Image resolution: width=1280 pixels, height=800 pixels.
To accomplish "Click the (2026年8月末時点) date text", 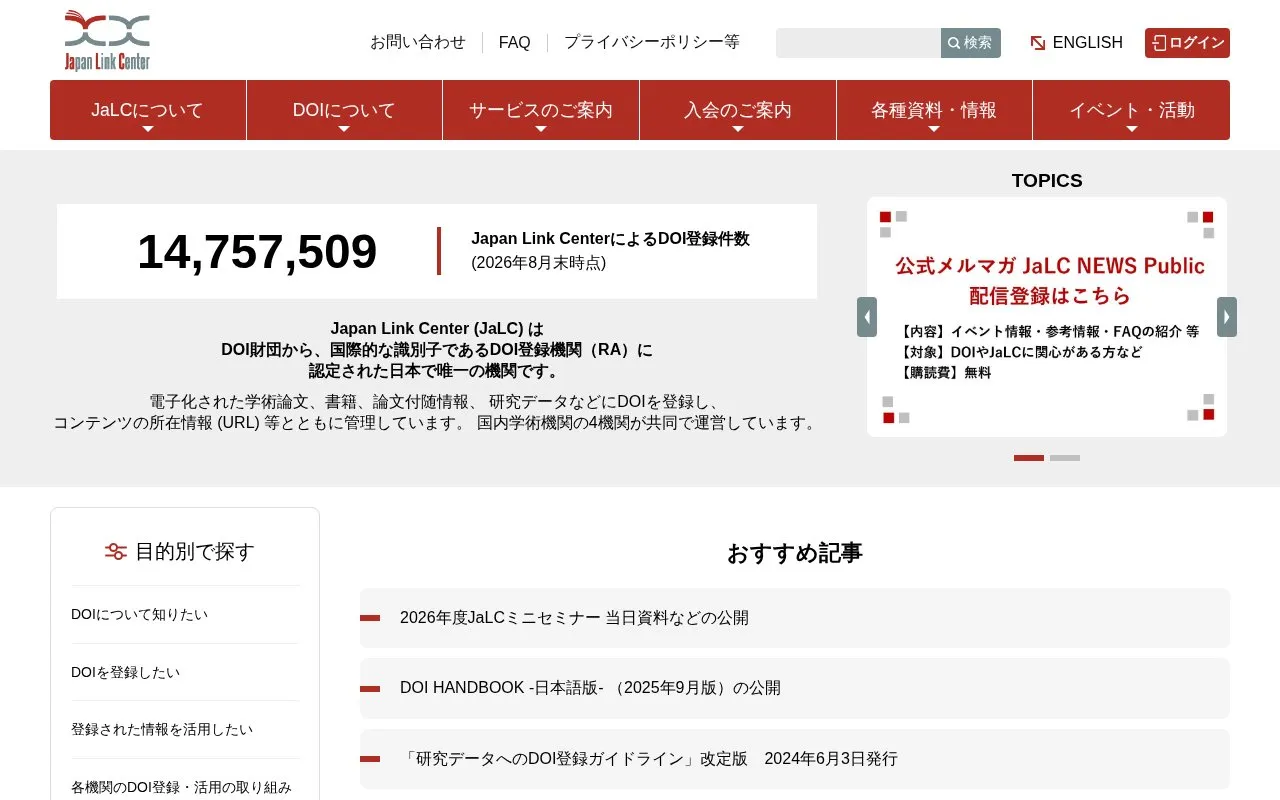I will tap(539, 263).
